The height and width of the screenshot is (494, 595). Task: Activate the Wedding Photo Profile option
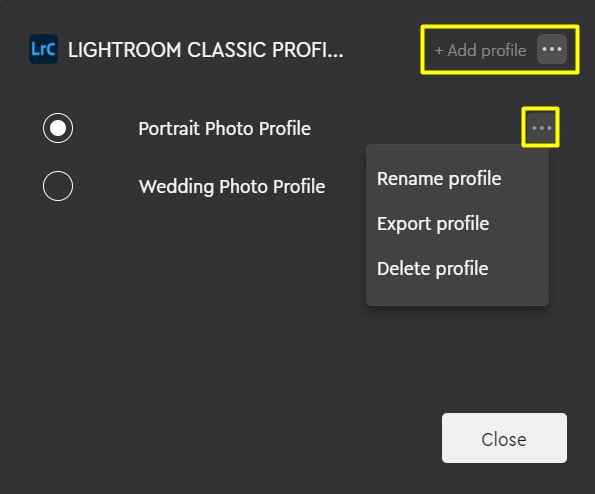point(58,186)
